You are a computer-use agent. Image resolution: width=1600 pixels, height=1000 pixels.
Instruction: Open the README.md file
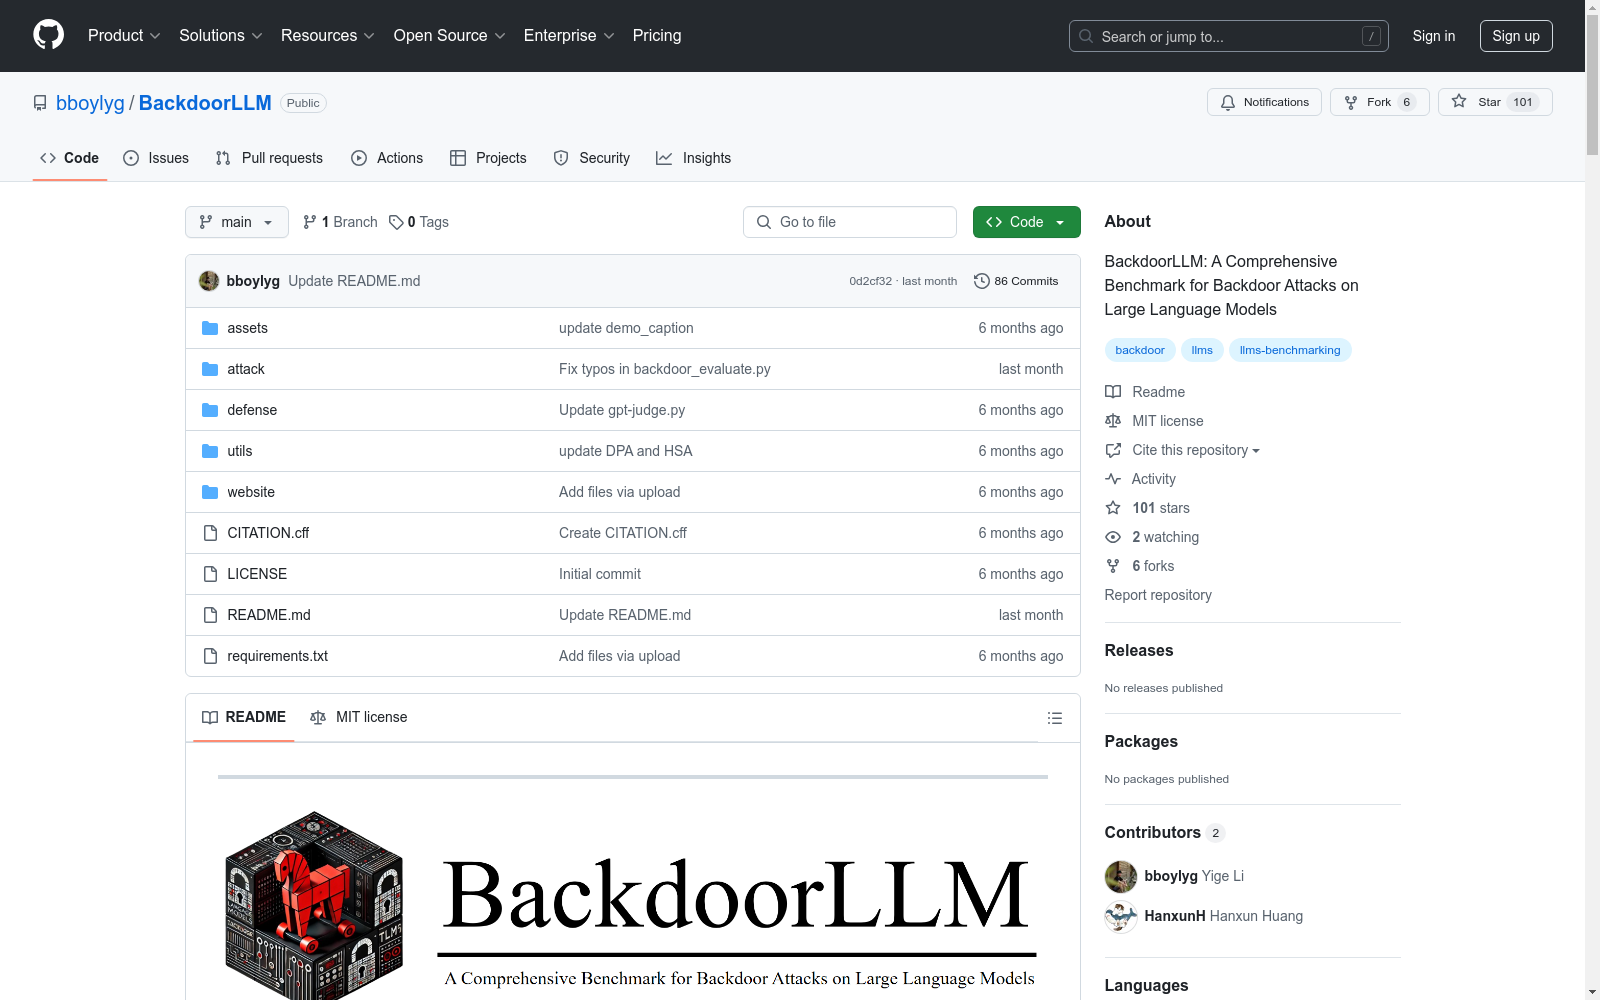click(269, 615)
